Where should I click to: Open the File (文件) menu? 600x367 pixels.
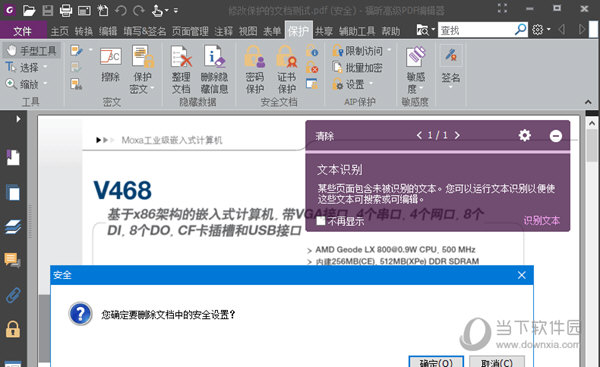pyautogui.click(x=23, y=31)
